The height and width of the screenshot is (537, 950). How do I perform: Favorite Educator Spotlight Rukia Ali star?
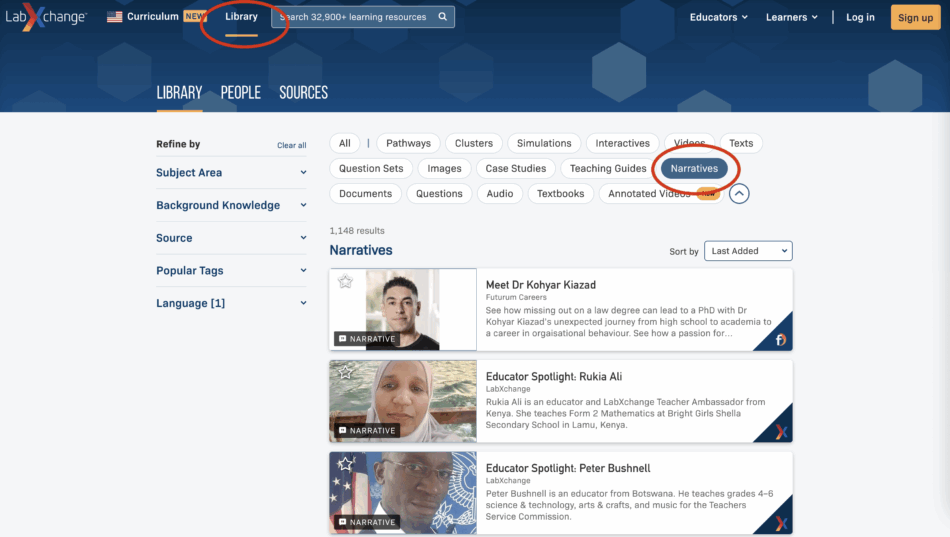pos(345,372)
